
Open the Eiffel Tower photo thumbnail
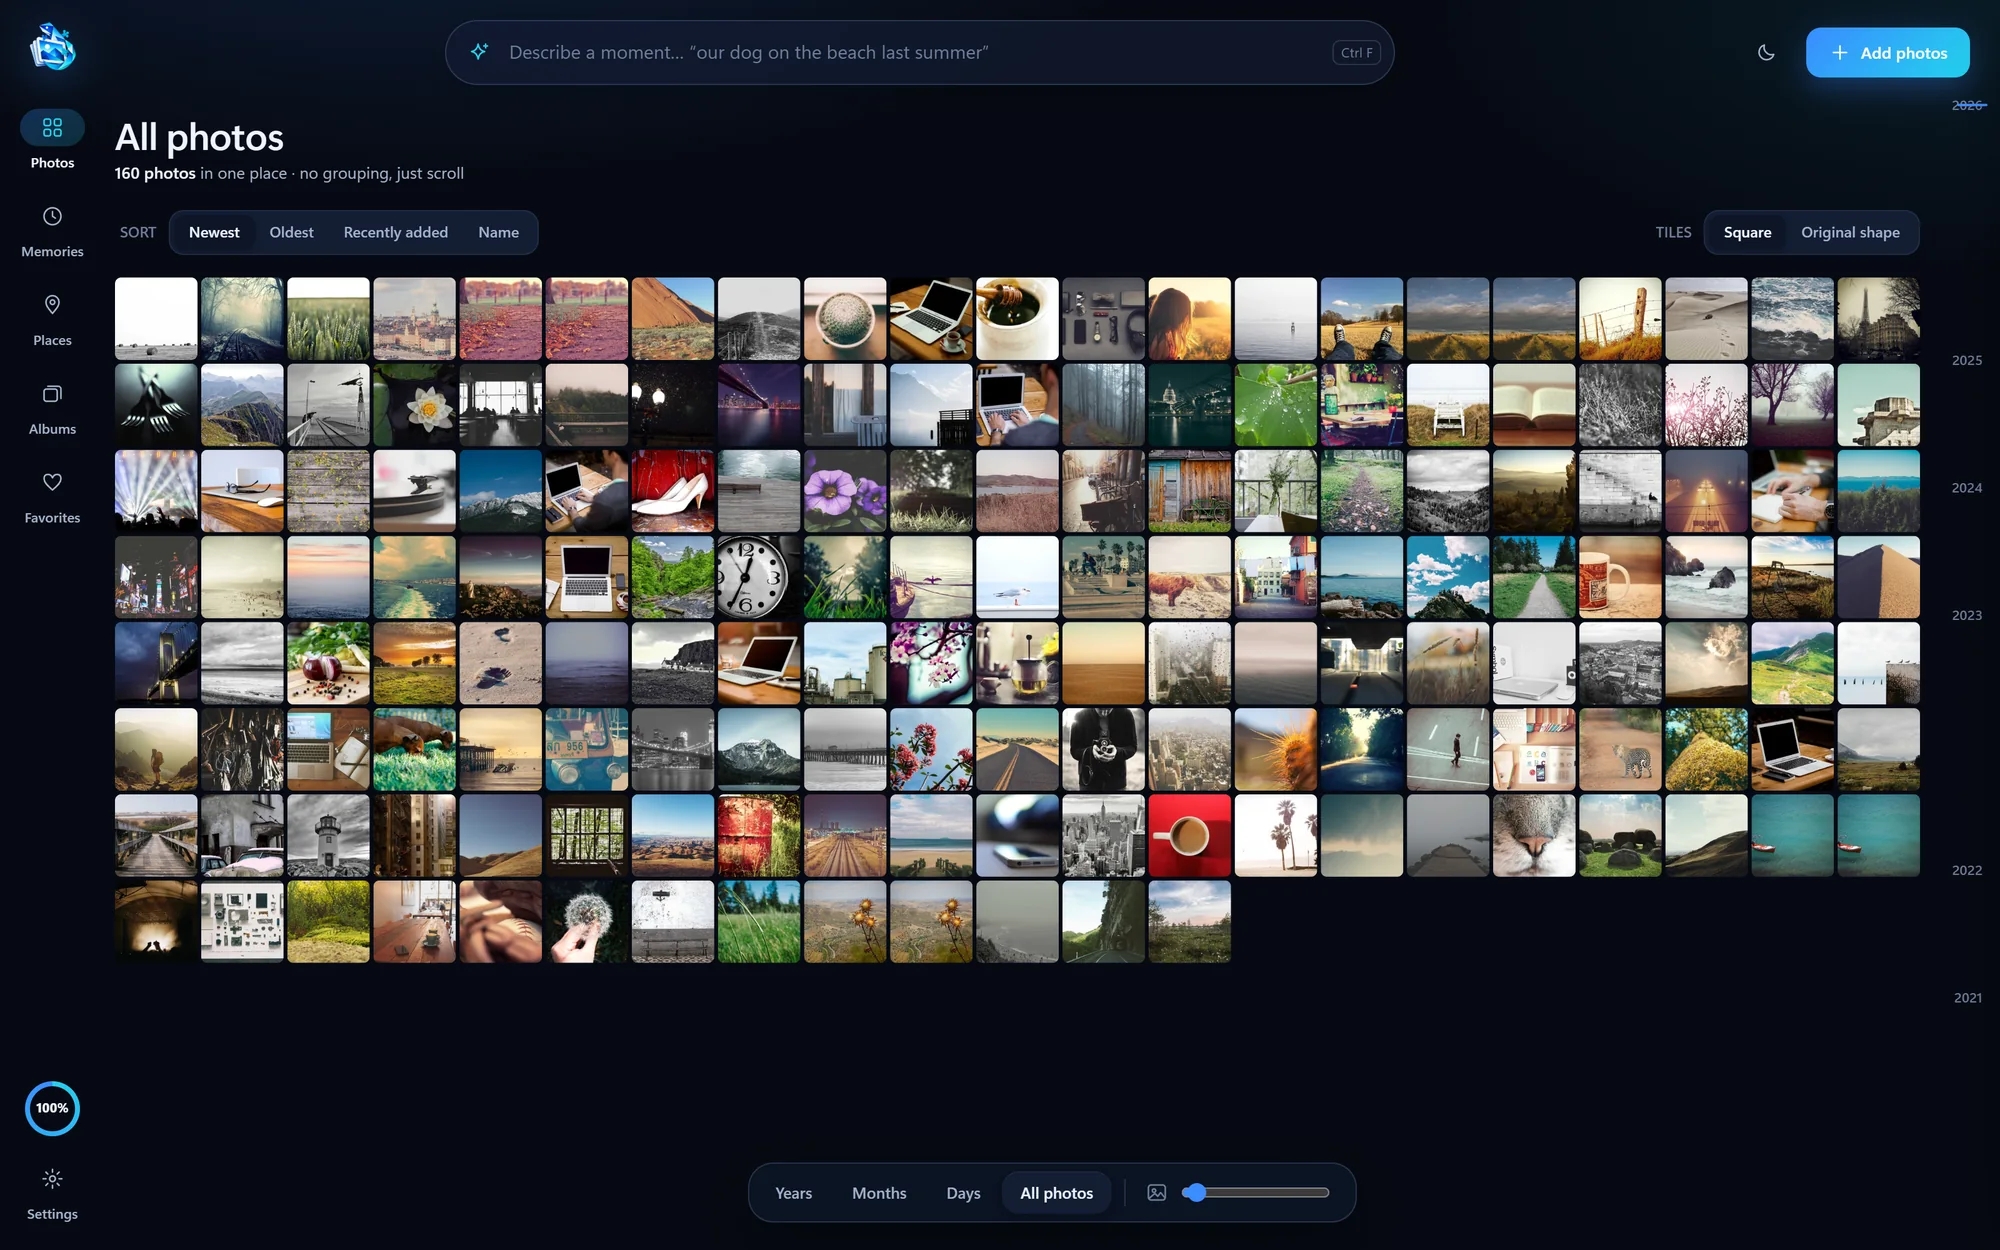(1878, 319)
